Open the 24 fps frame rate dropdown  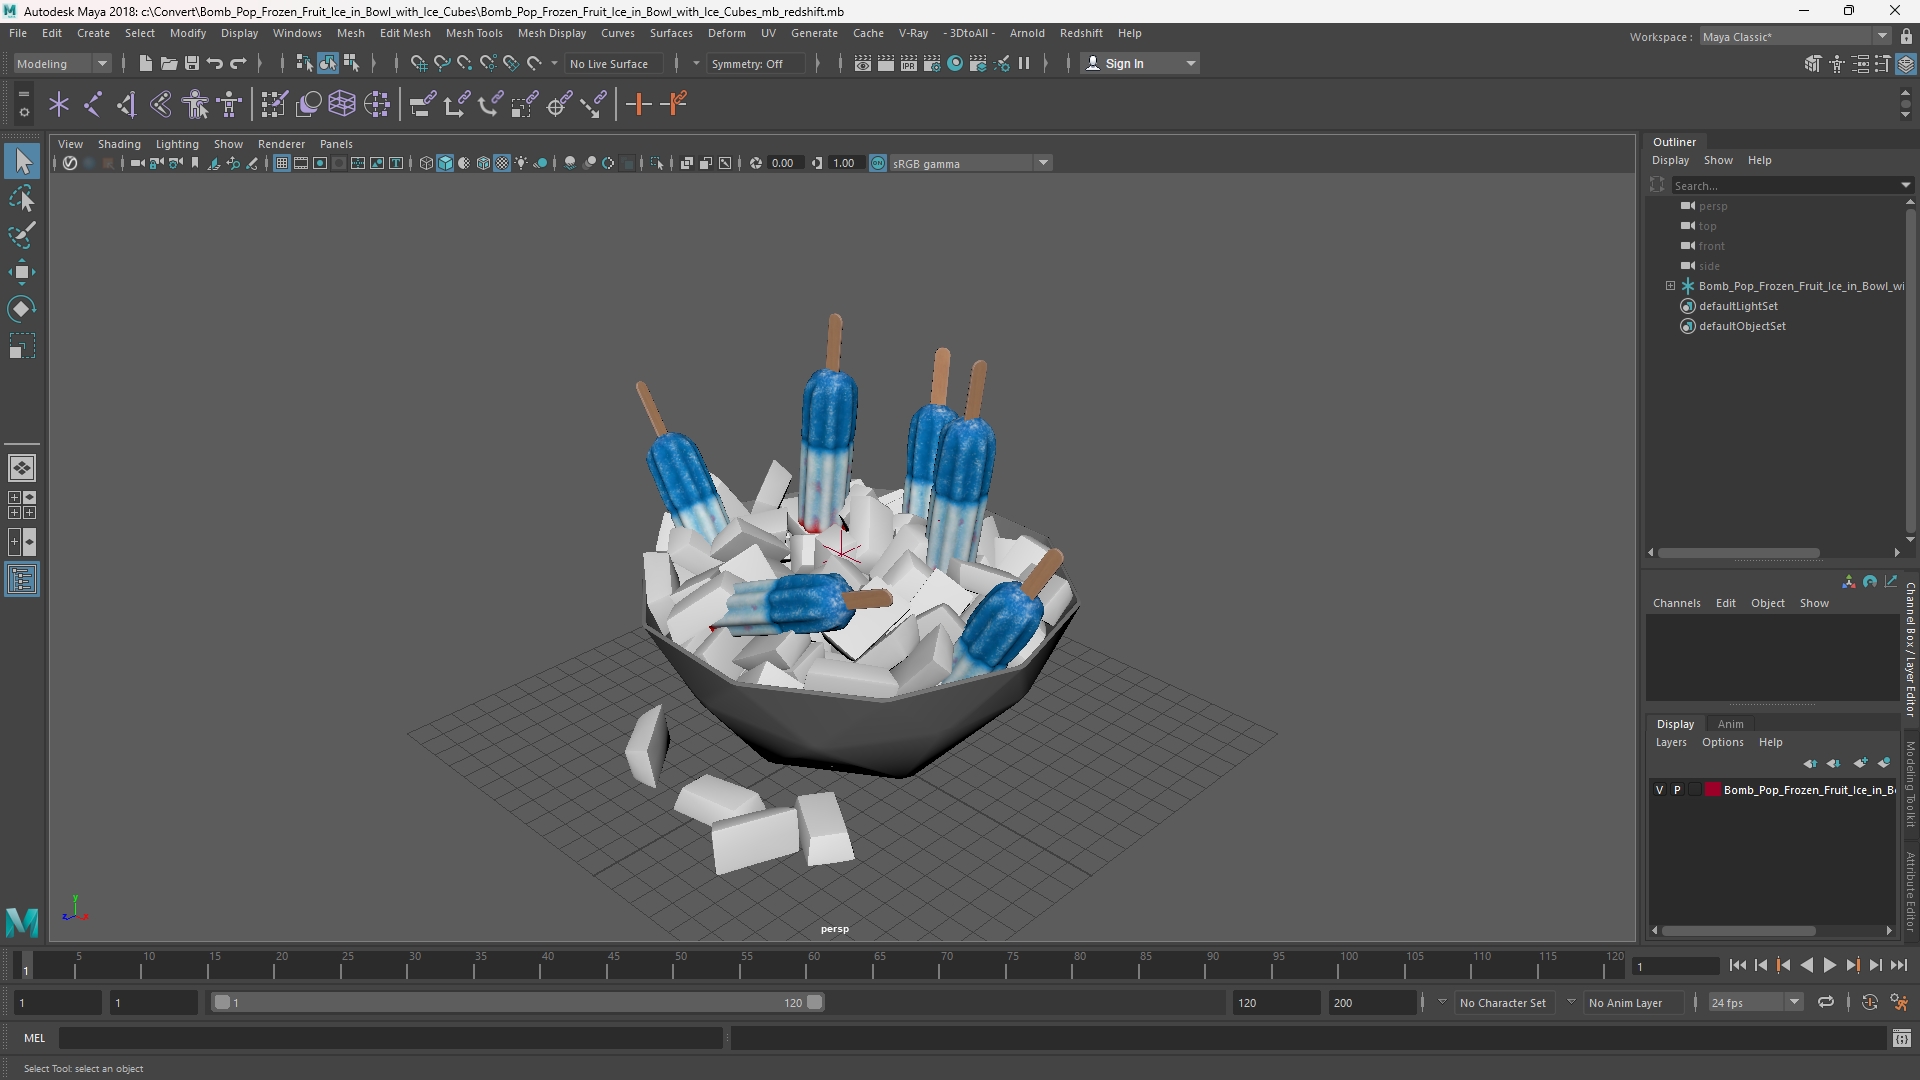[x=1755, y=1002]
